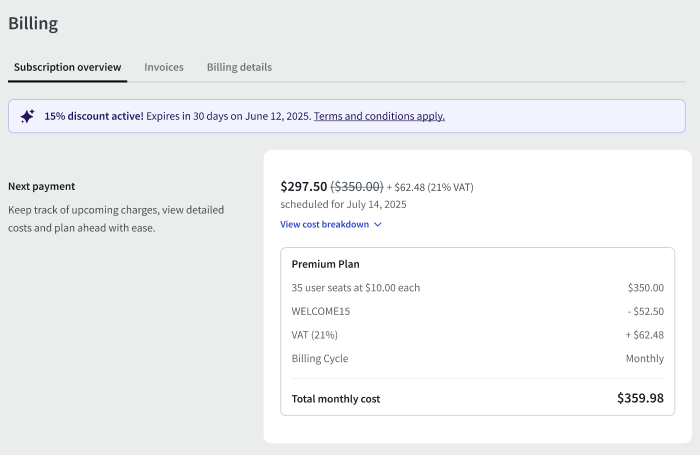Open the Subscription overview tab

[67, 67]
